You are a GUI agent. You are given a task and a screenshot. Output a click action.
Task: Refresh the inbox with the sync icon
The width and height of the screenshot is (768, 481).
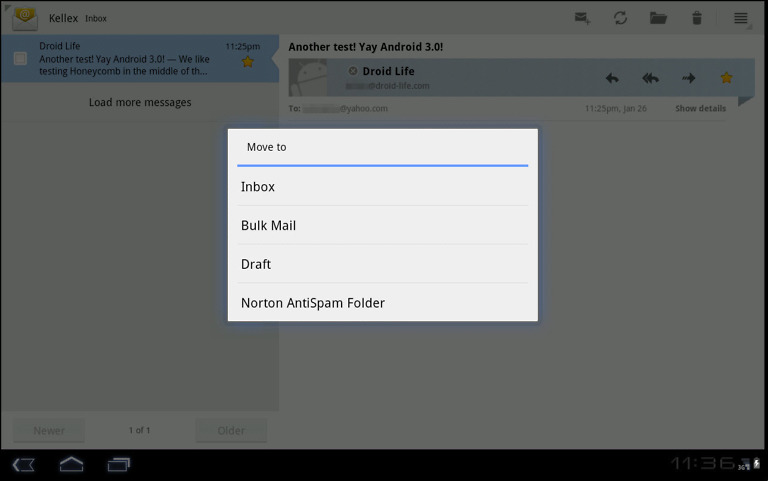(x=620, y=18)
